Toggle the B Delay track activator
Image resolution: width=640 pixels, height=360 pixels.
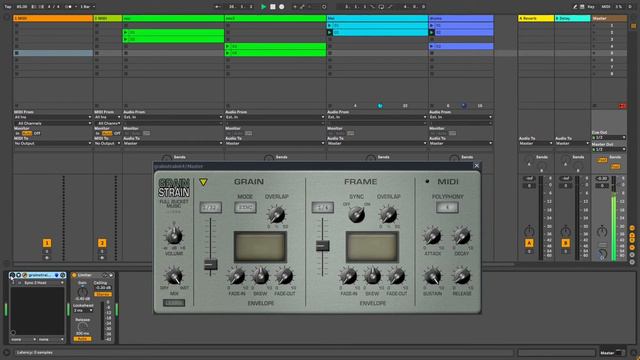[x=565, y=243]
